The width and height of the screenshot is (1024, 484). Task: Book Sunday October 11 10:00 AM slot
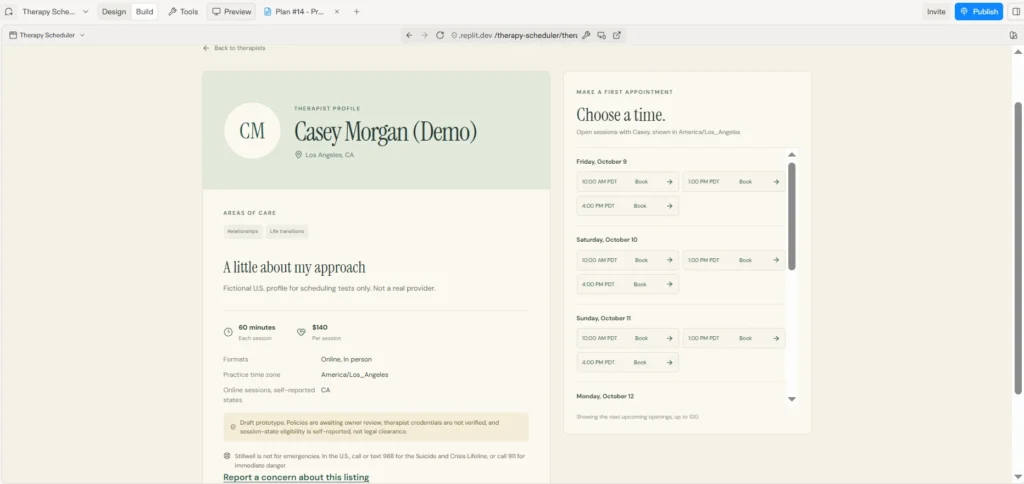(x=628, y=338)
